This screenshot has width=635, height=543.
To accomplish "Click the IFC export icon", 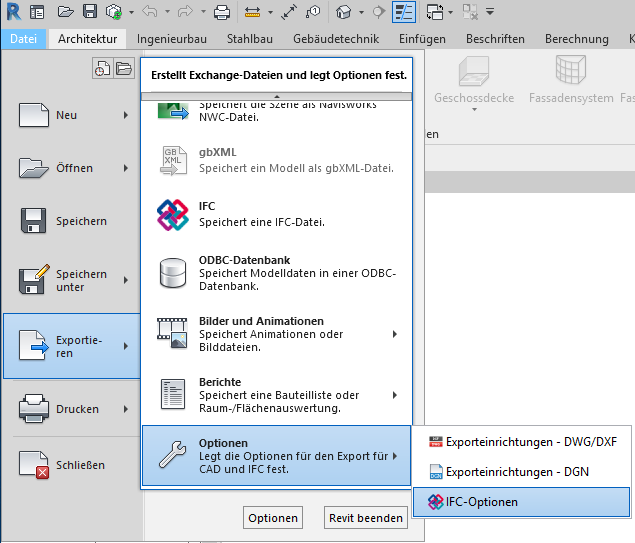I will click(x=172, y=214).
